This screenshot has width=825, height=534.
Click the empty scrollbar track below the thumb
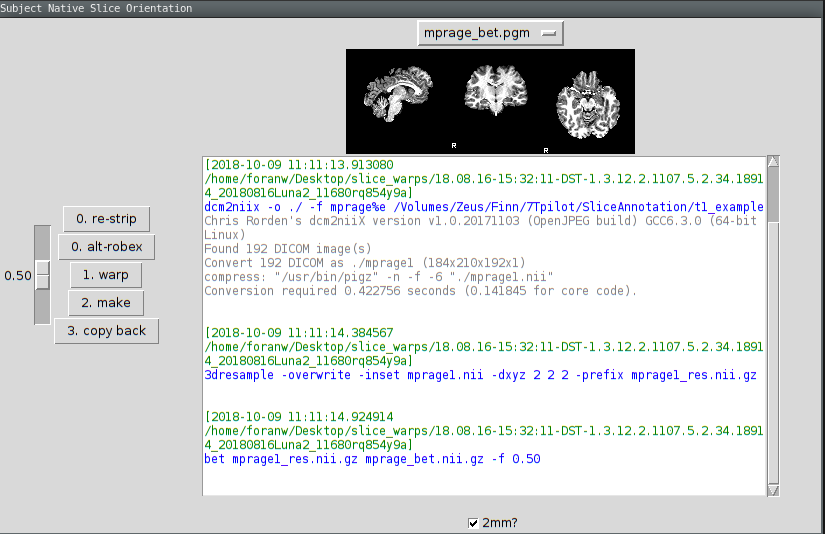tap(772, 350)
